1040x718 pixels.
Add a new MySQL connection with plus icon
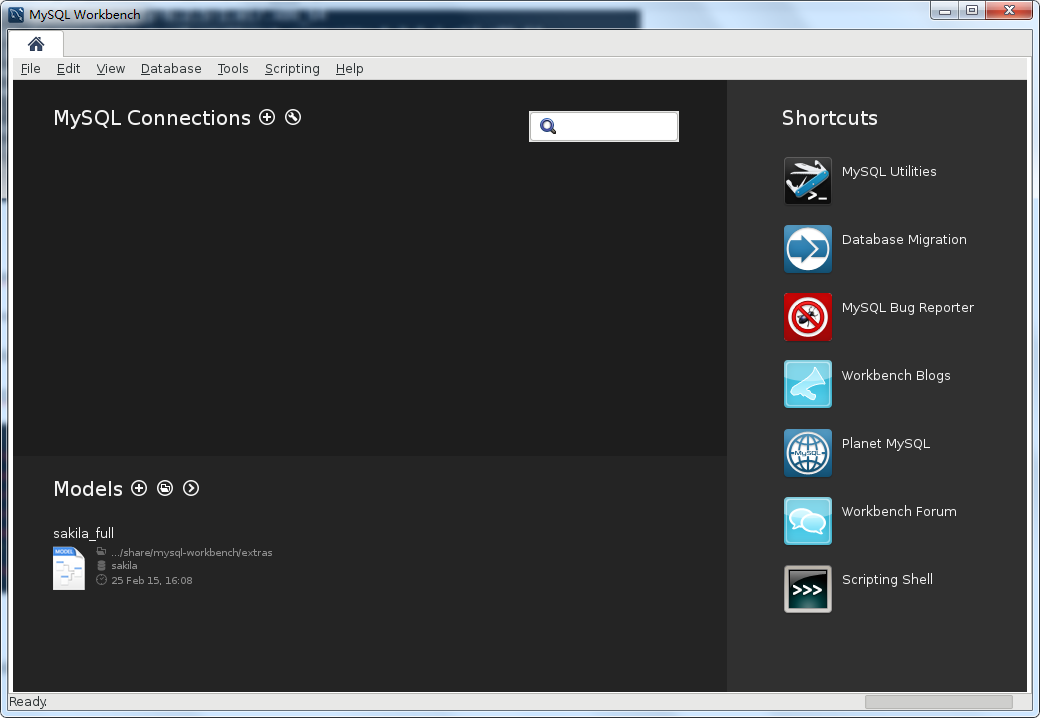pos(267,117)
